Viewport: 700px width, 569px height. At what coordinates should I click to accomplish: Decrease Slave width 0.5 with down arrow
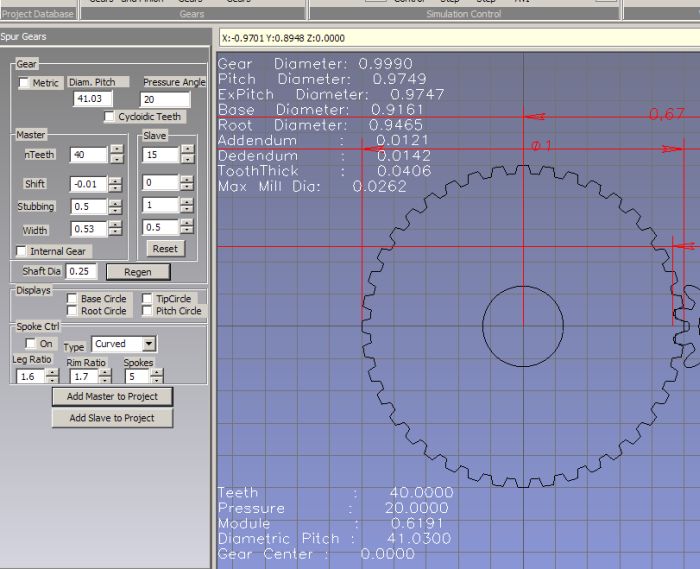[187, 231]
